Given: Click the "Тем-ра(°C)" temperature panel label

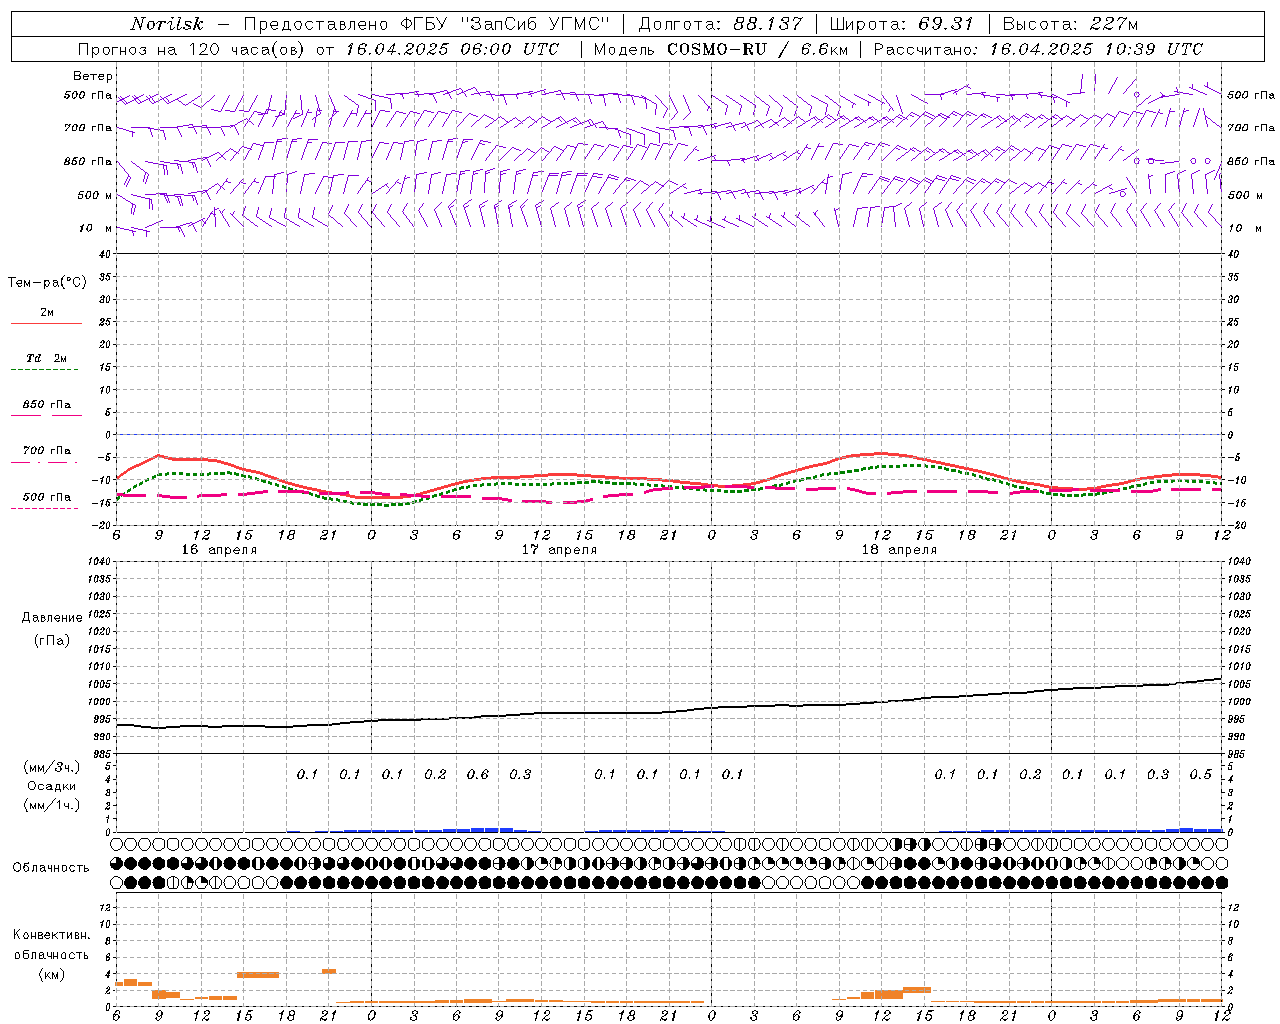Looking at the screenshot, I should (x=47, y=283).
